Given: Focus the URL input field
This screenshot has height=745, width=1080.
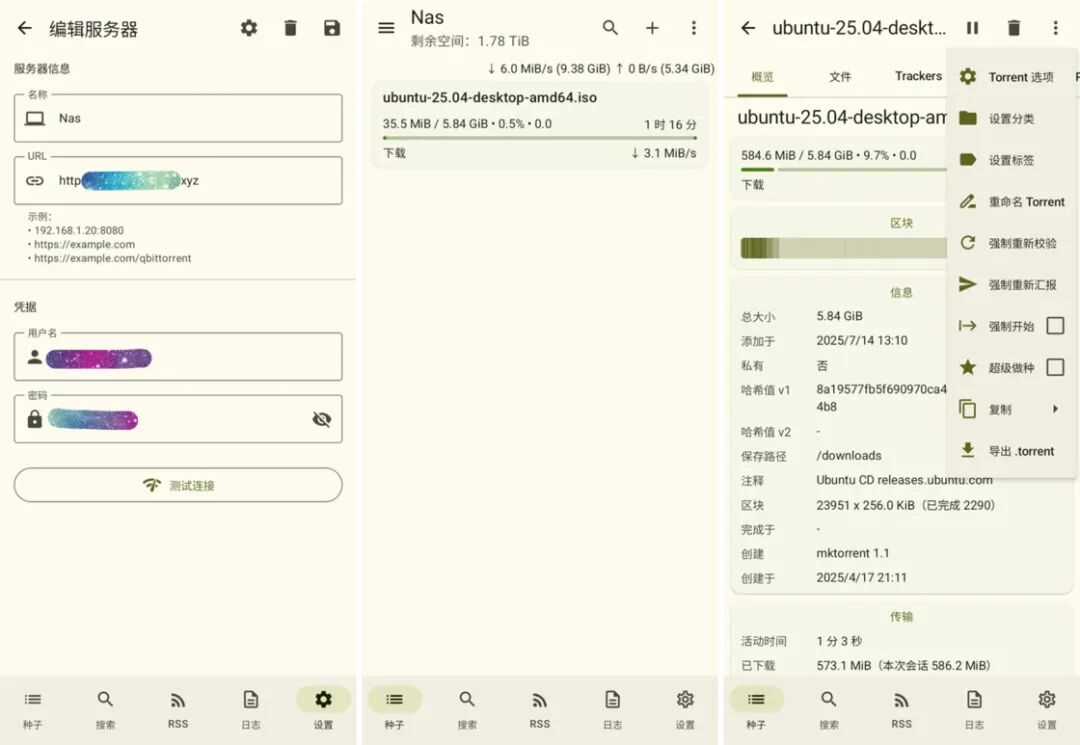Looking at the screenshot, I should [178, 180].
